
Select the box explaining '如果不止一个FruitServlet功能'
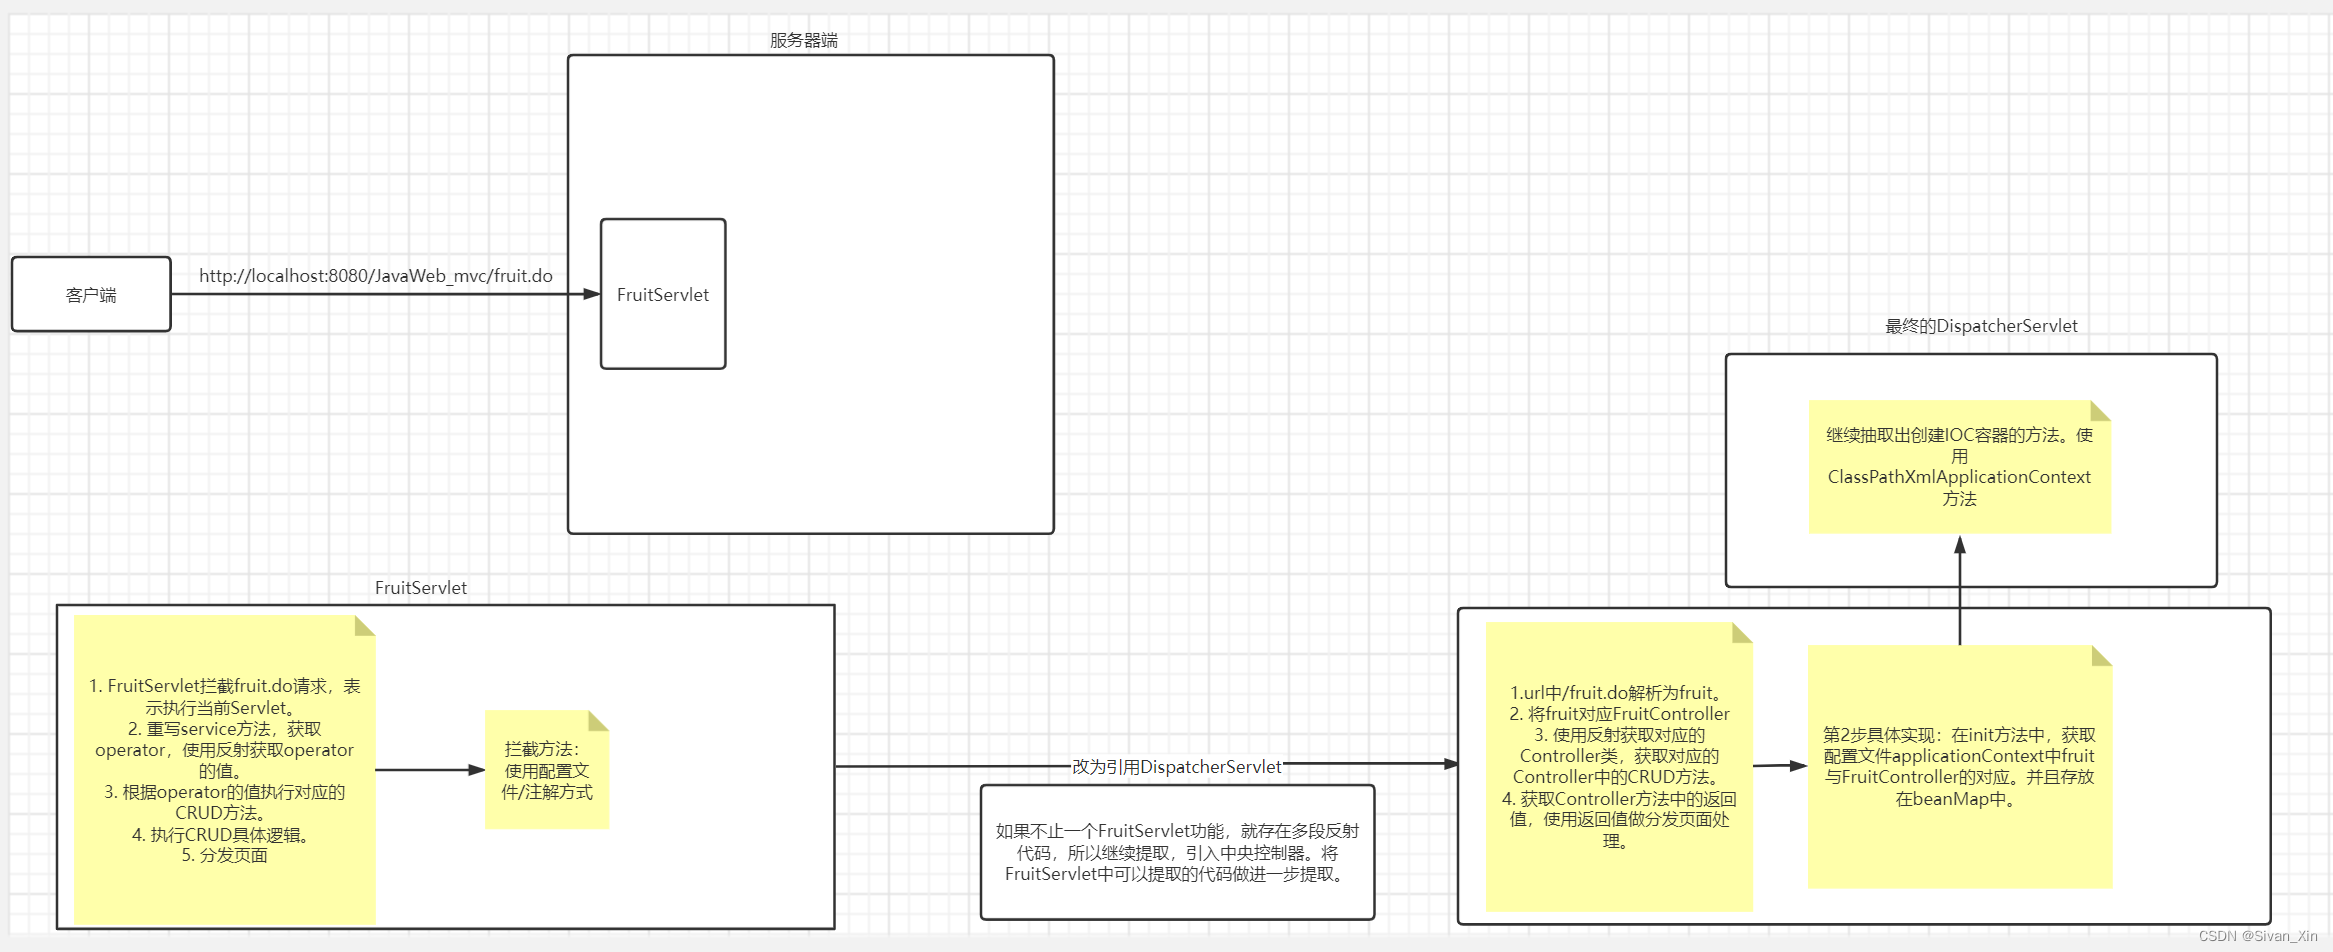click(x=1178, y=852)
